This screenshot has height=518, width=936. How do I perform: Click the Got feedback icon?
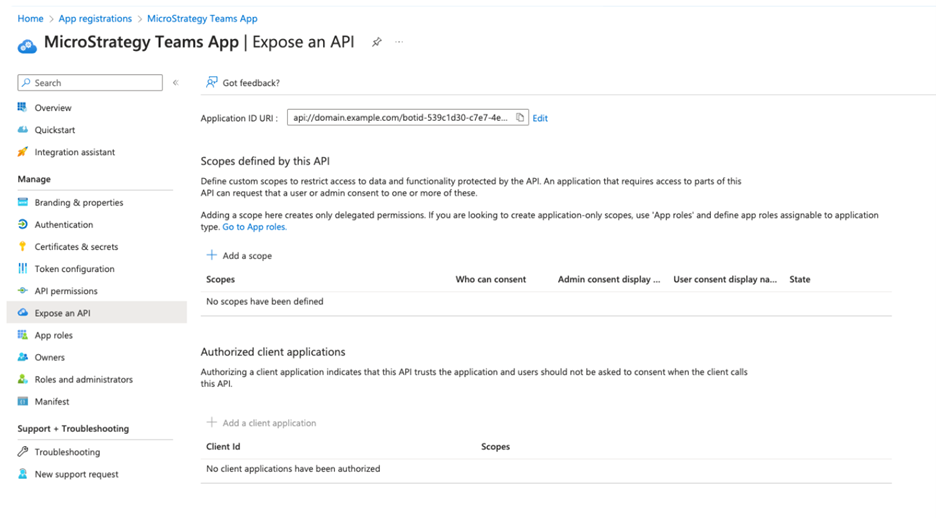coord(212,83)
